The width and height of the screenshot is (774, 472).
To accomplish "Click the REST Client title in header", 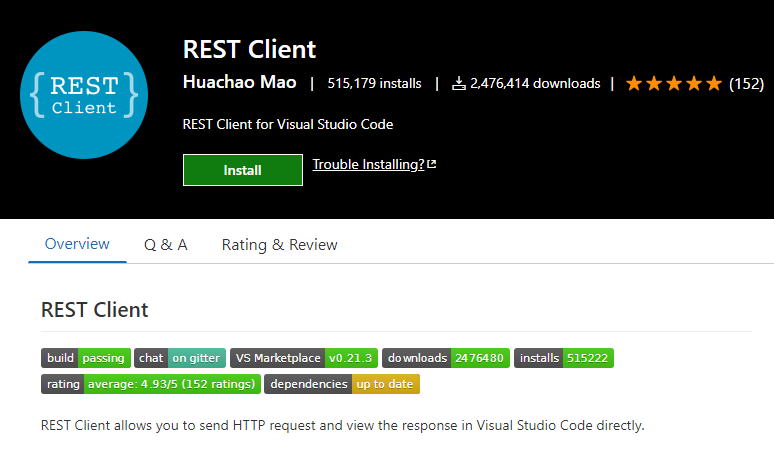I will point(249,49).
